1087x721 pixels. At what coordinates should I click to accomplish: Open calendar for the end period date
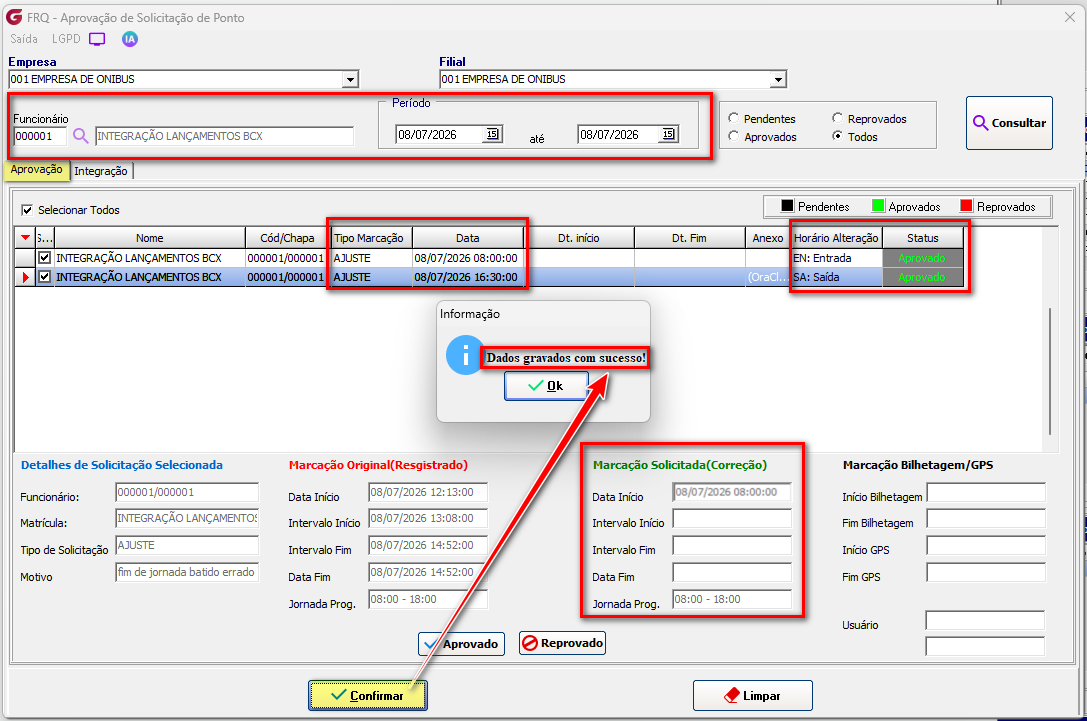click(668, 134)
